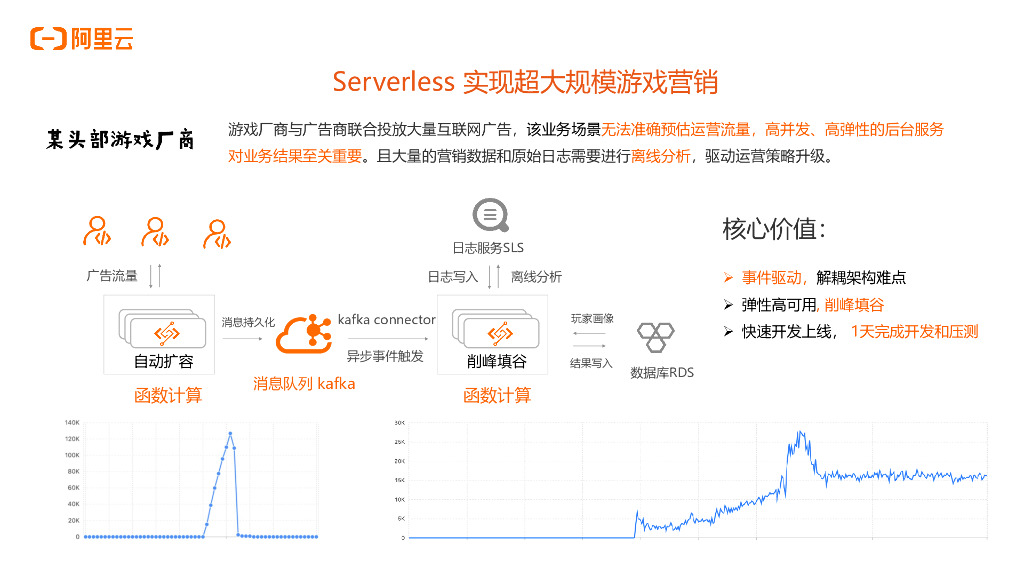The height and width of the screenshot is (576, 1024).
Task: Click the 日志写入 label
Action: point(453,277)
